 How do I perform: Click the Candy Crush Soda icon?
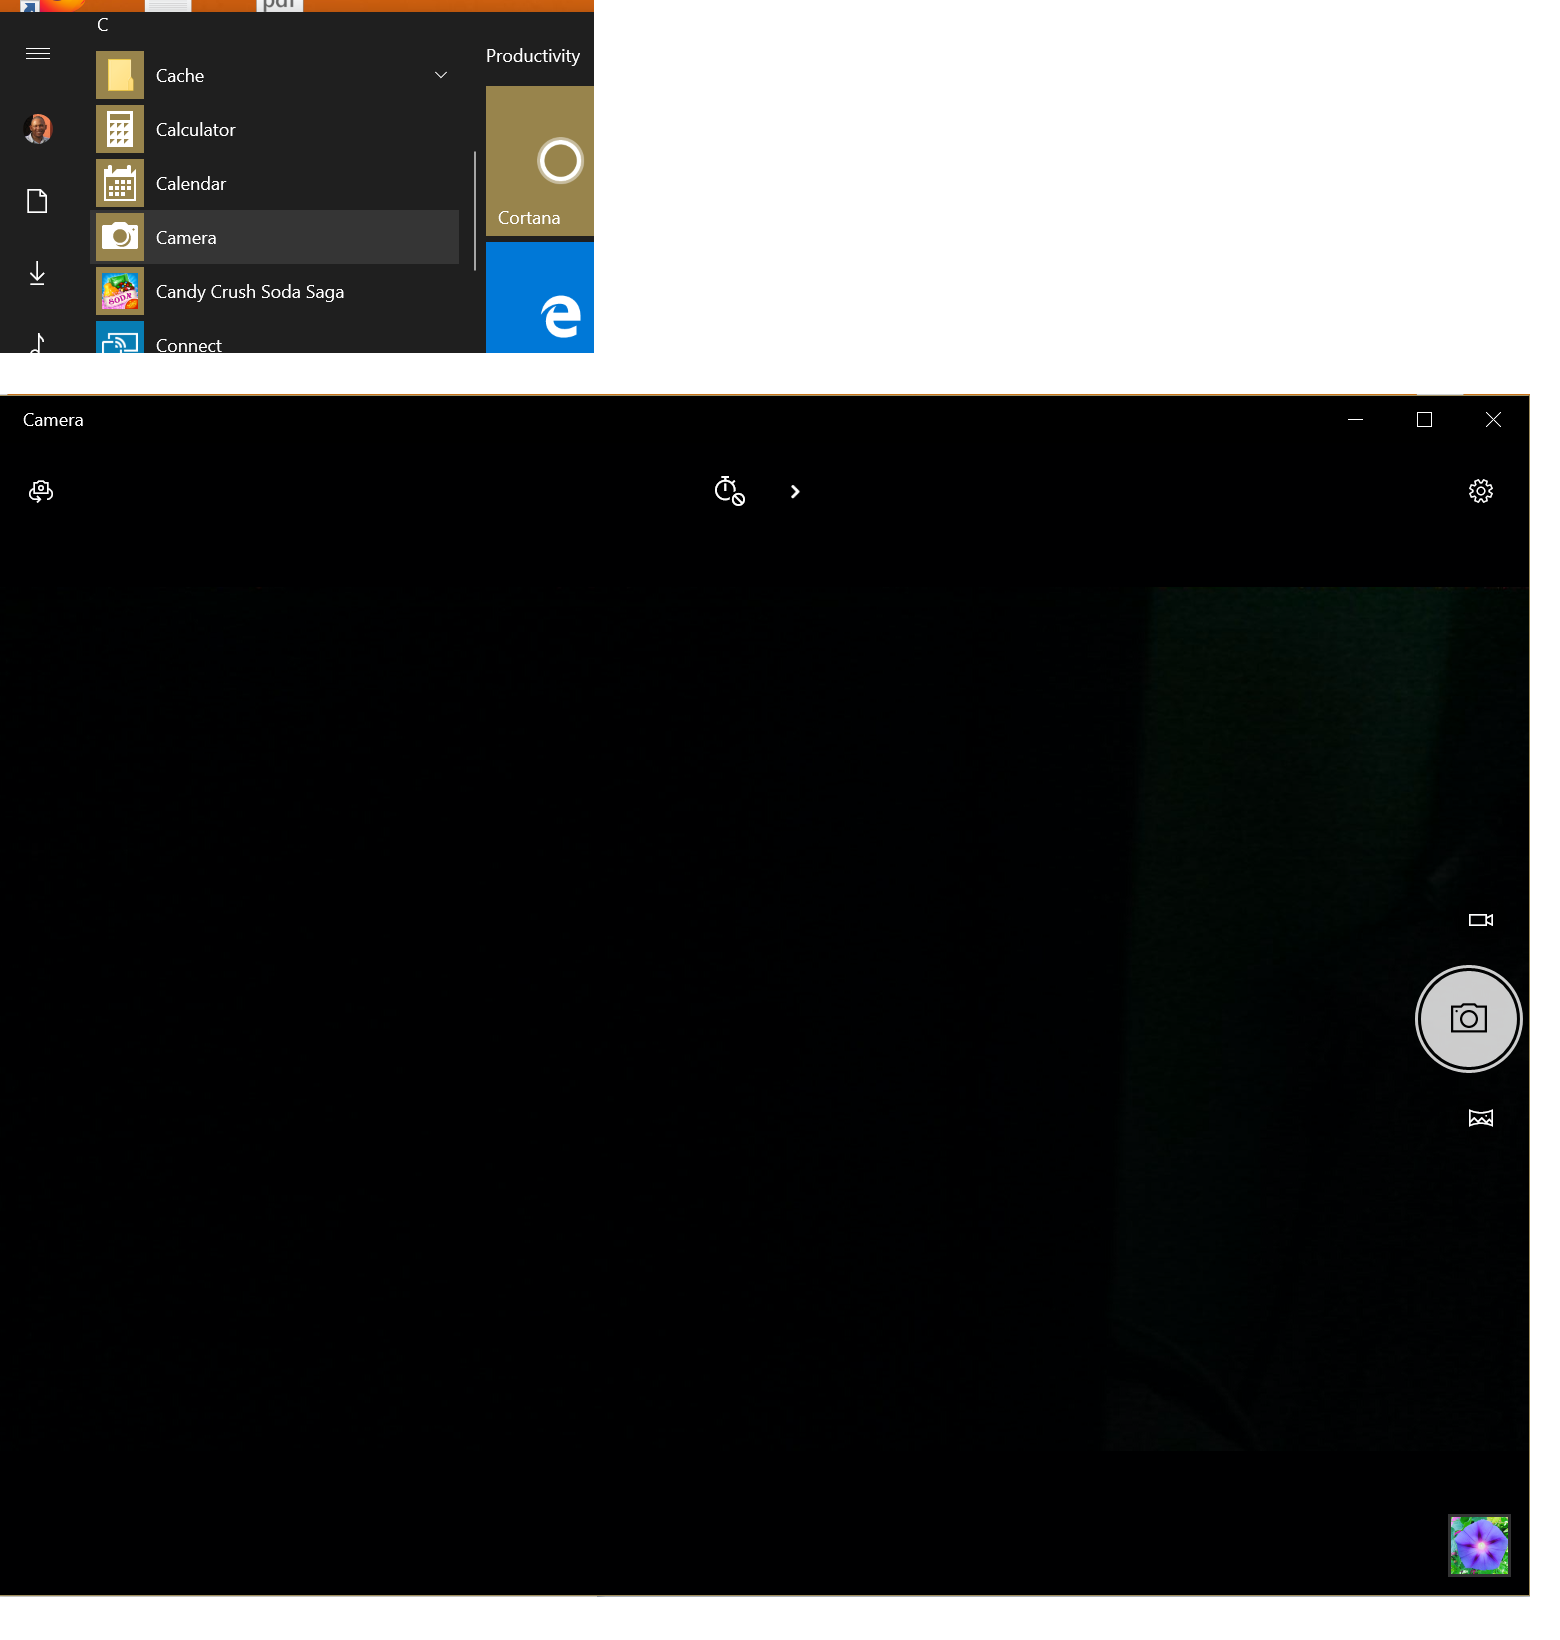120,292
